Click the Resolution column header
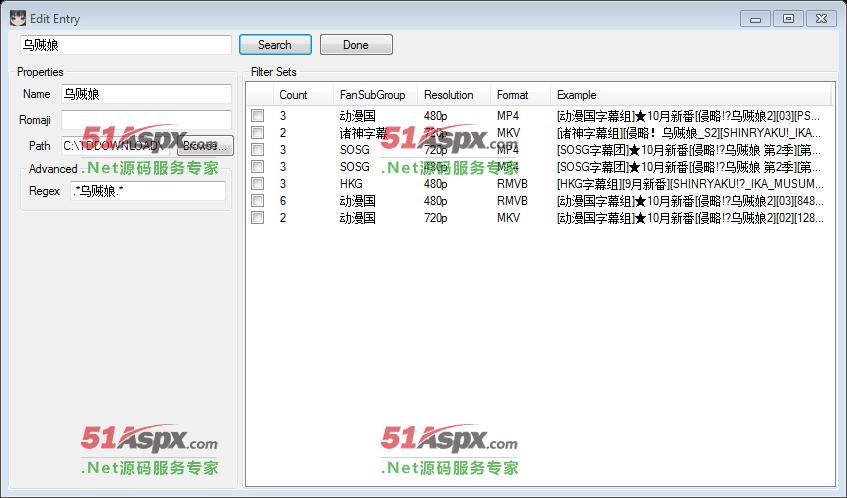 [452, 95]
